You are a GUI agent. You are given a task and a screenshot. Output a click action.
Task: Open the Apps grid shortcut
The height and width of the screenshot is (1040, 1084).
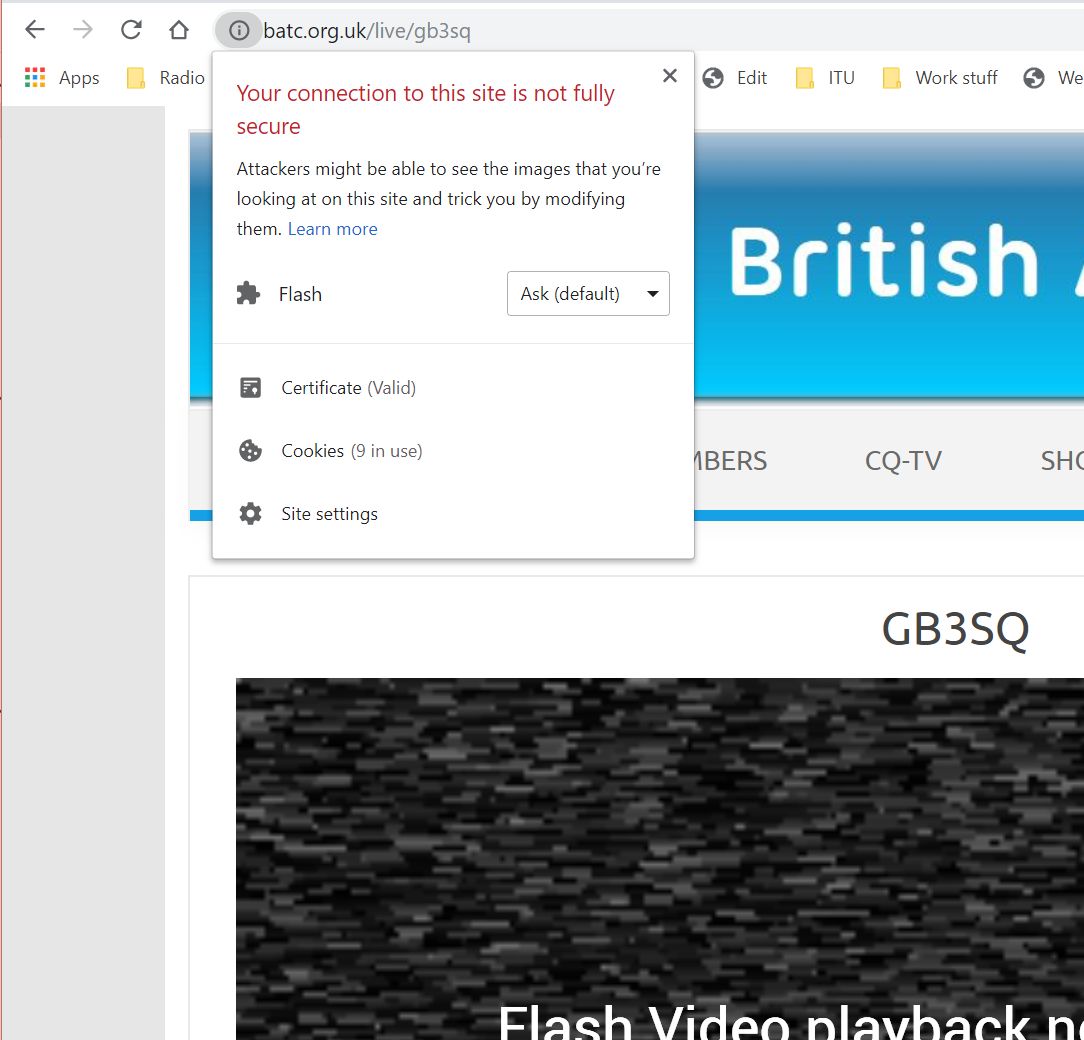(x=62, y=77)
